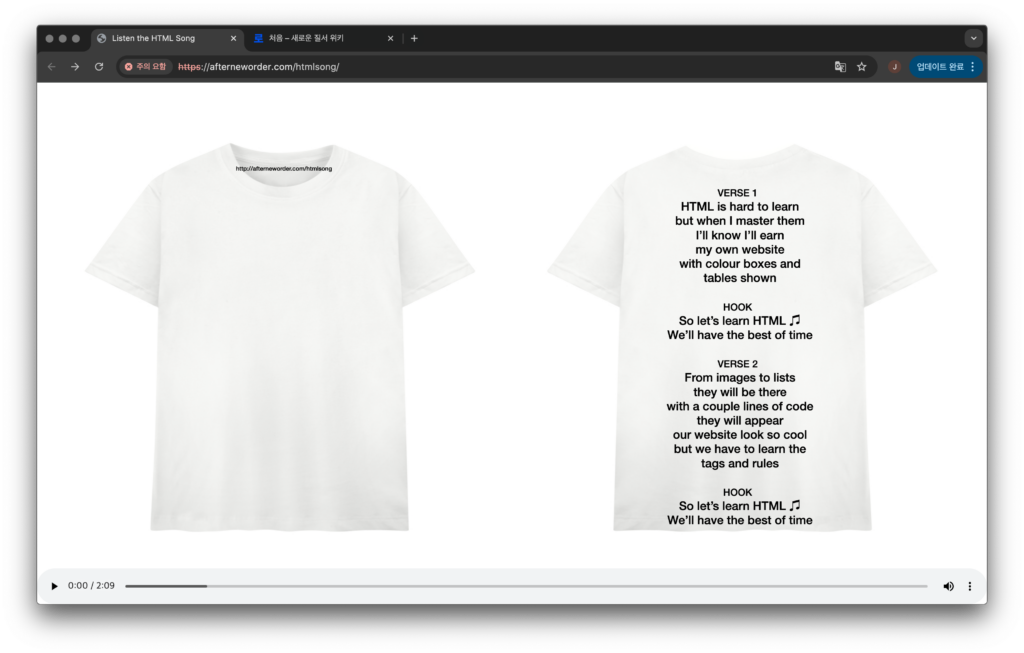
Task: Click the 업데이트 완료 update button
Action: coord(945,67)
